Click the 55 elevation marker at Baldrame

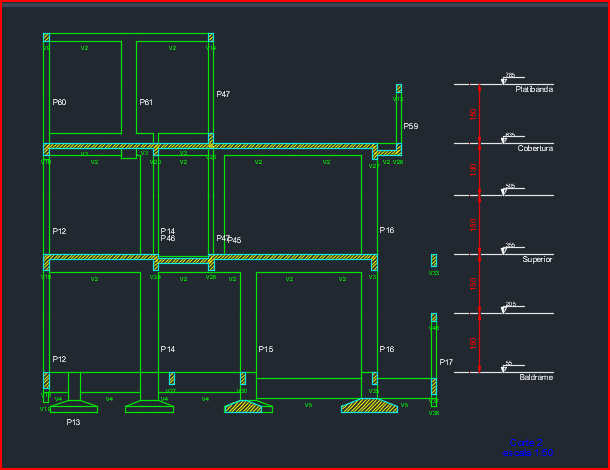[x=505, y=366]
